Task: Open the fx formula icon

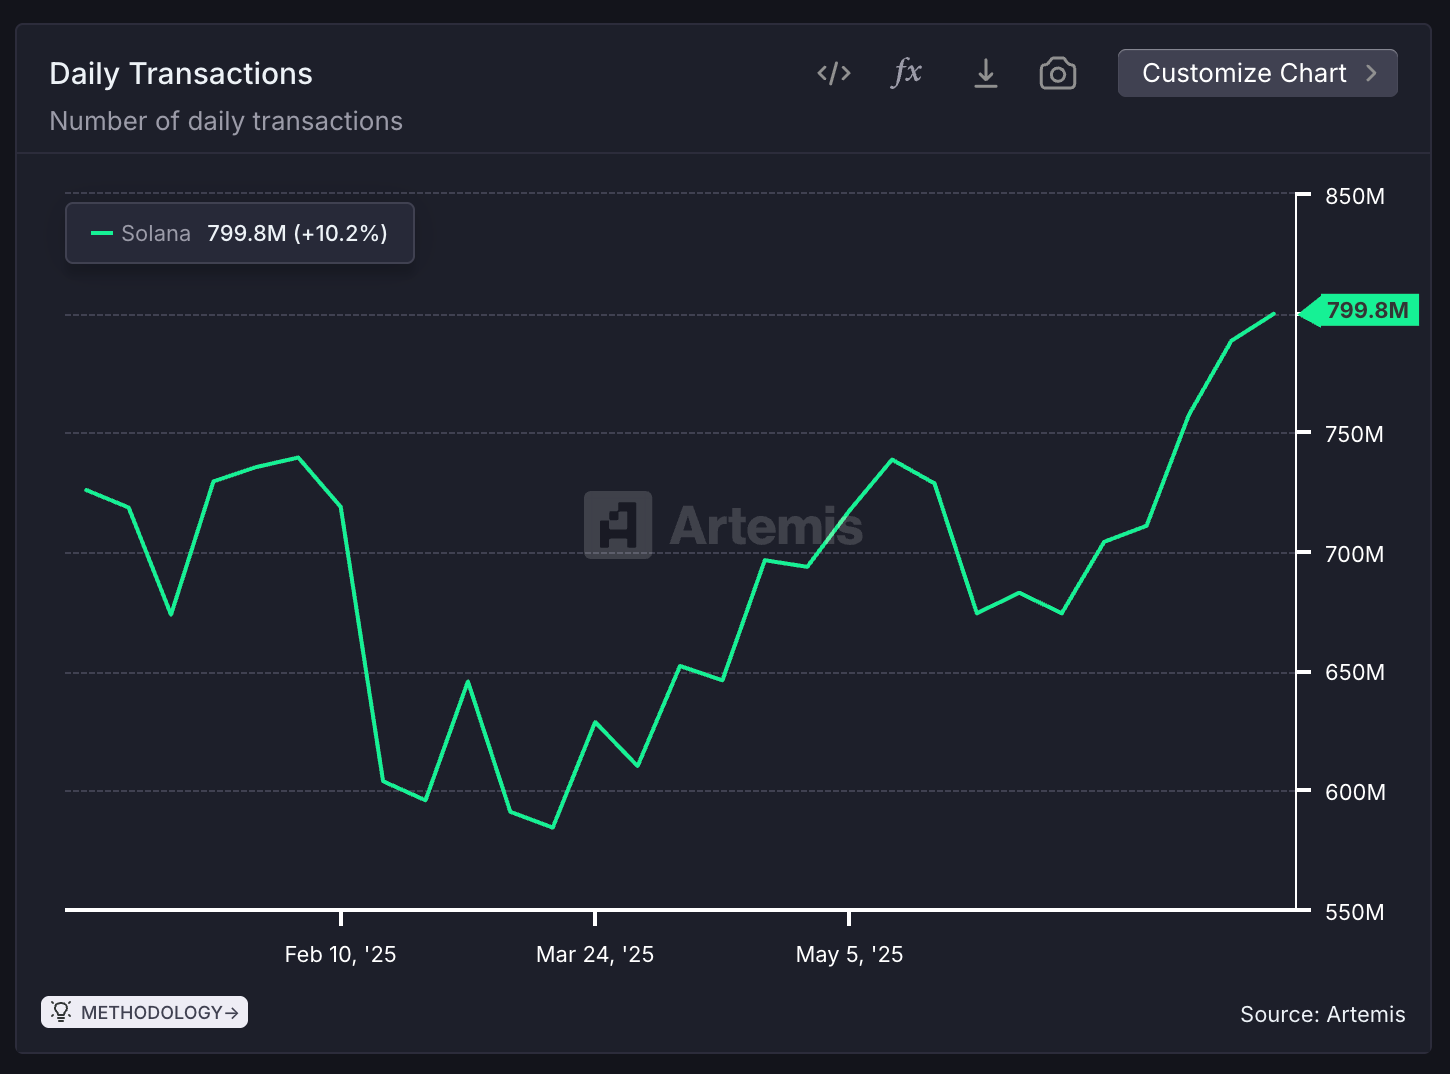Action: point(907,73)
